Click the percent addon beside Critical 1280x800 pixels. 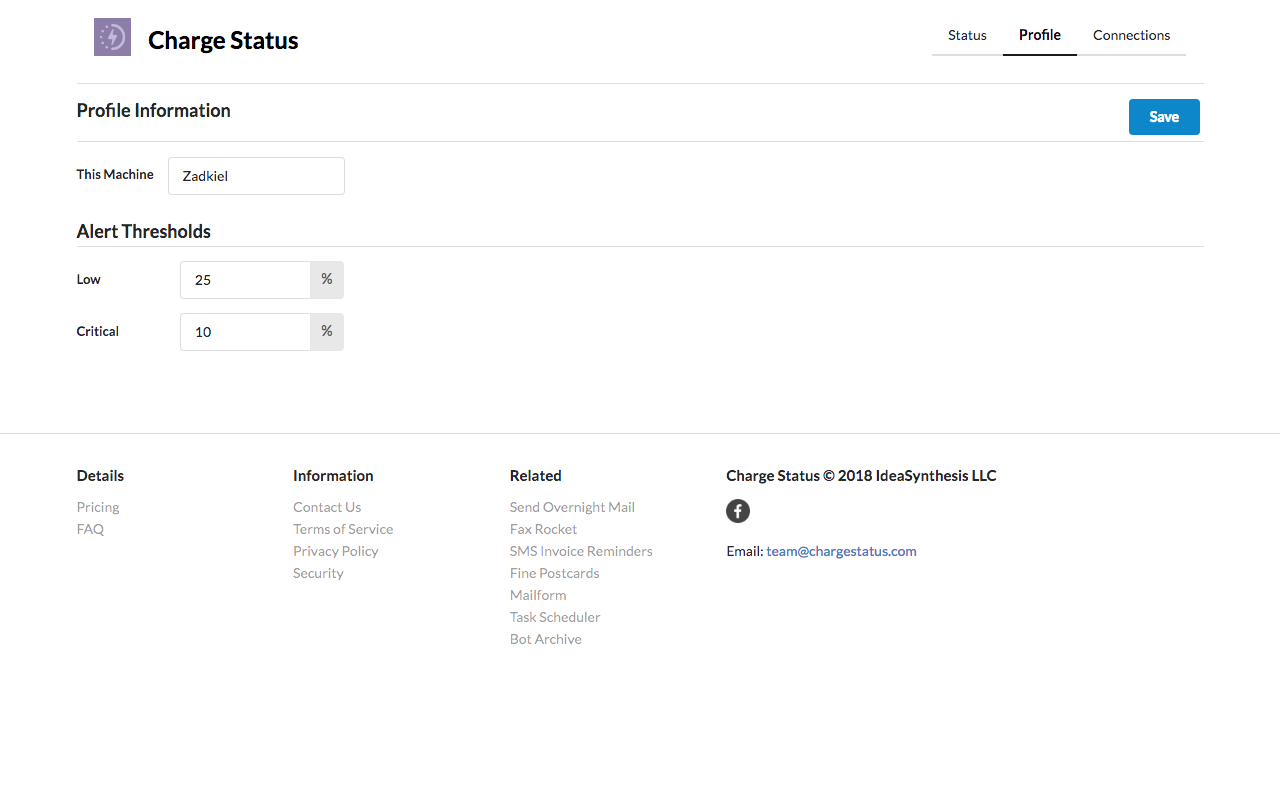327,332
